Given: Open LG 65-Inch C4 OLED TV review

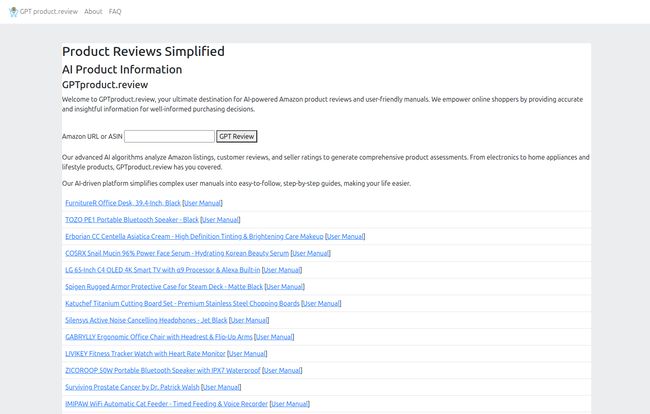Looking at the screenshot, I should (x=162, y=270).
